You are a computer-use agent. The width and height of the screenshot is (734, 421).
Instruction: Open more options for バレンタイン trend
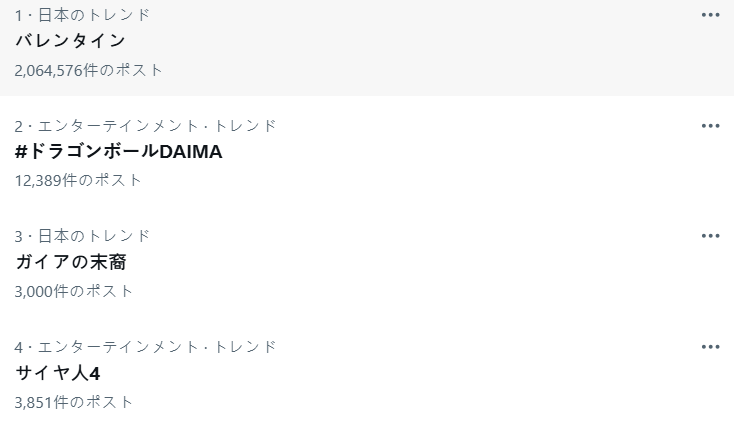[711, 16]
